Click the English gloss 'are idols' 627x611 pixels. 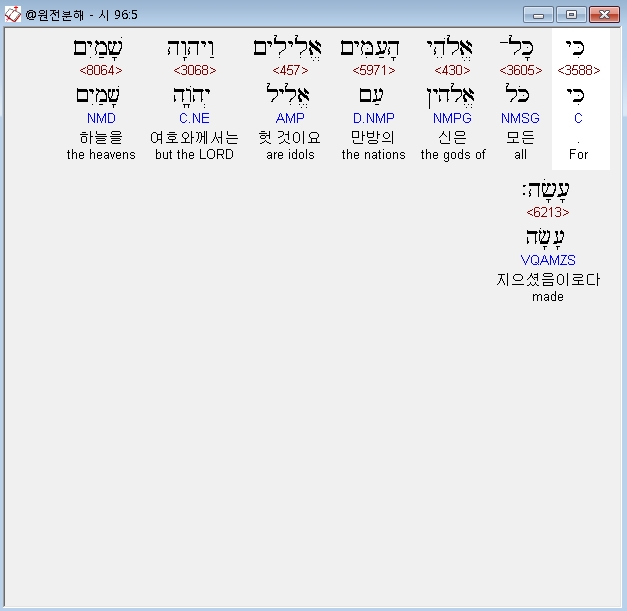[x=290, y=155]
